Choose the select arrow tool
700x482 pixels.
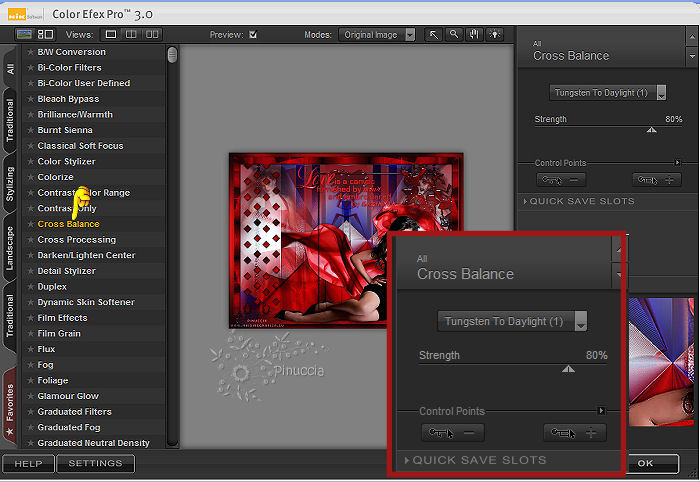tap(433, 34)
